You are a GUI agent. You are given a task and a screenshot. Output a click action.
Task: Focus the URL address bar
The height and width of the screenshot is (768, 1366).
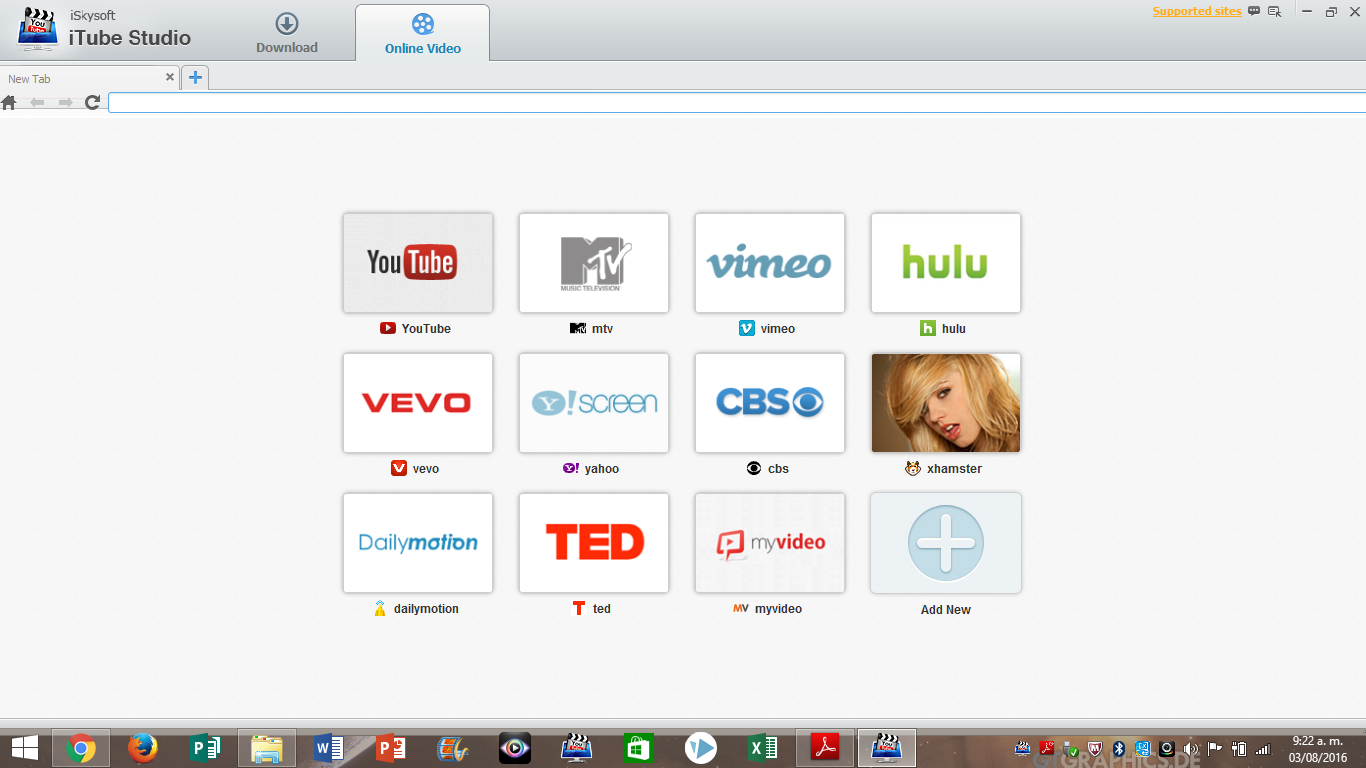(737, 103)
